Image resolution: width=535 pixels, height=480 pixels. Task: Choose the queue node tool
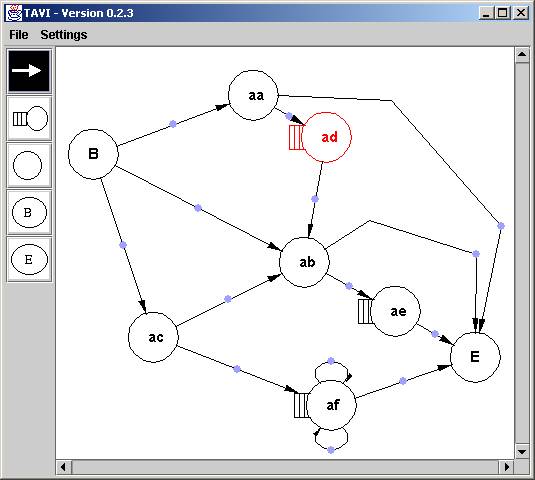coord(29,118)
